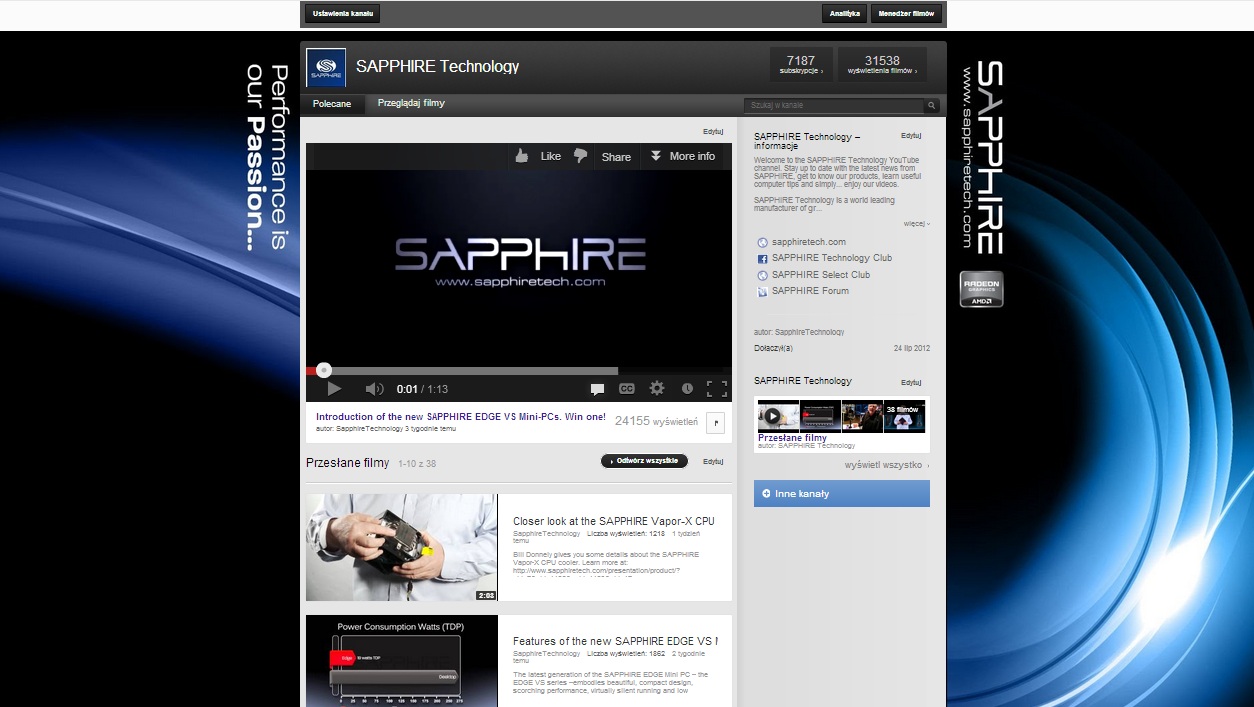Mute the video with the speaker icon
The image size is (1254, 707).
pos(374,389)
